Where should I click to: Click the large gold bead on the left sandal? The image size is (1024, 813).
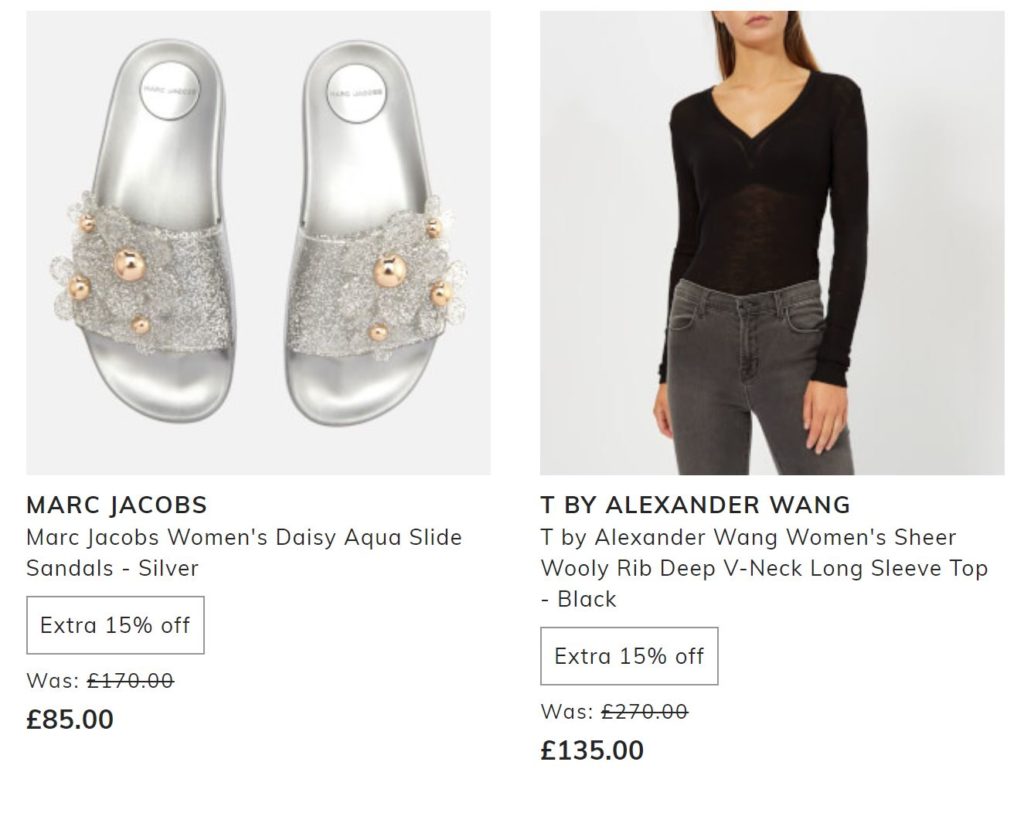tap(129, 264)
